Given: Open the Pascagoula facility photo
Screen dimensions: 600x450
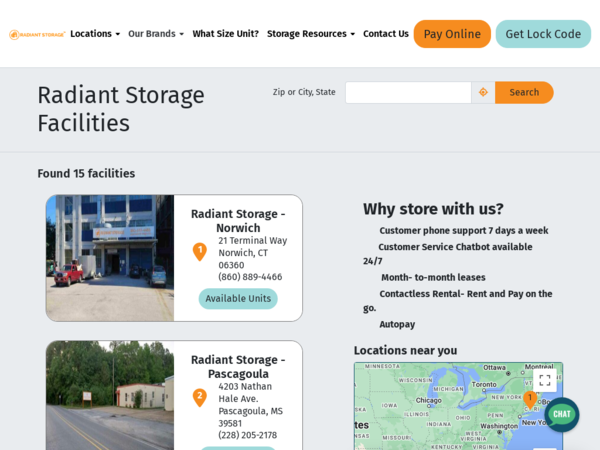Looking at the screenshot, I should click(x=110, y=396).
